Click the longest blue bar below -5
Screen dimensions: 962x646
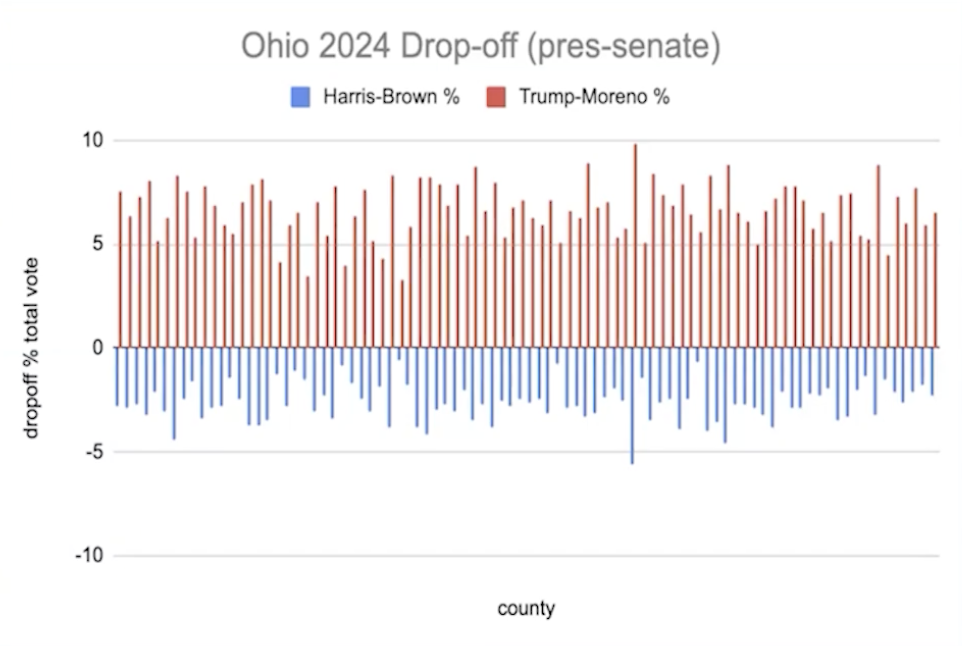pos(632,406)
